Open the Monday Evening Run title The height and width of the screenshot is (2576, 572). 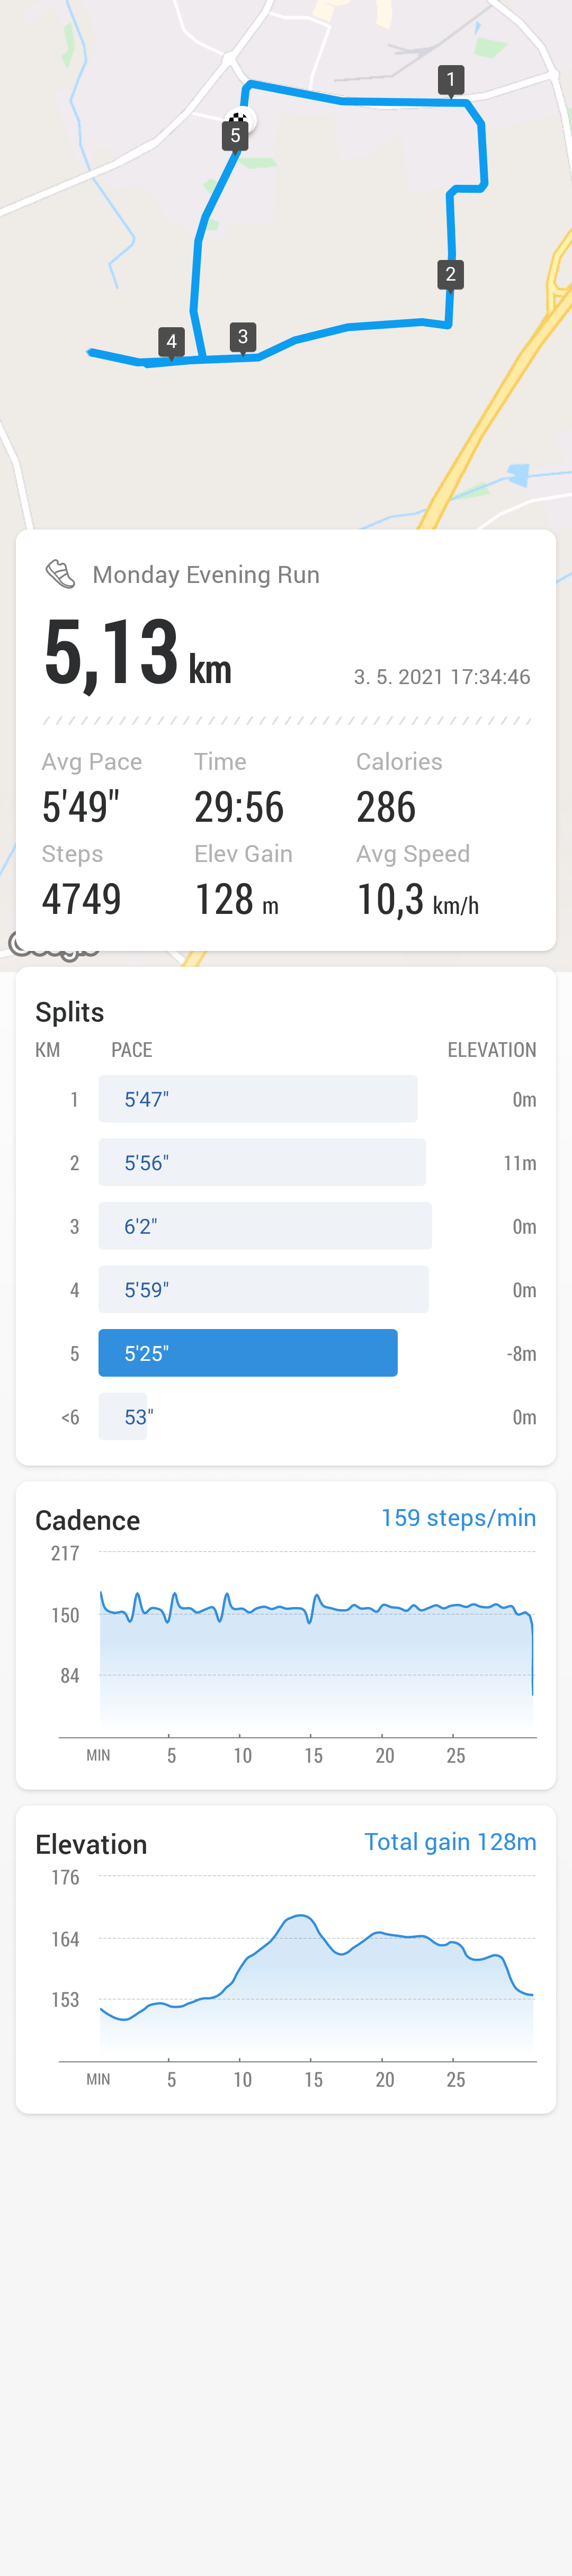[206, 575]
